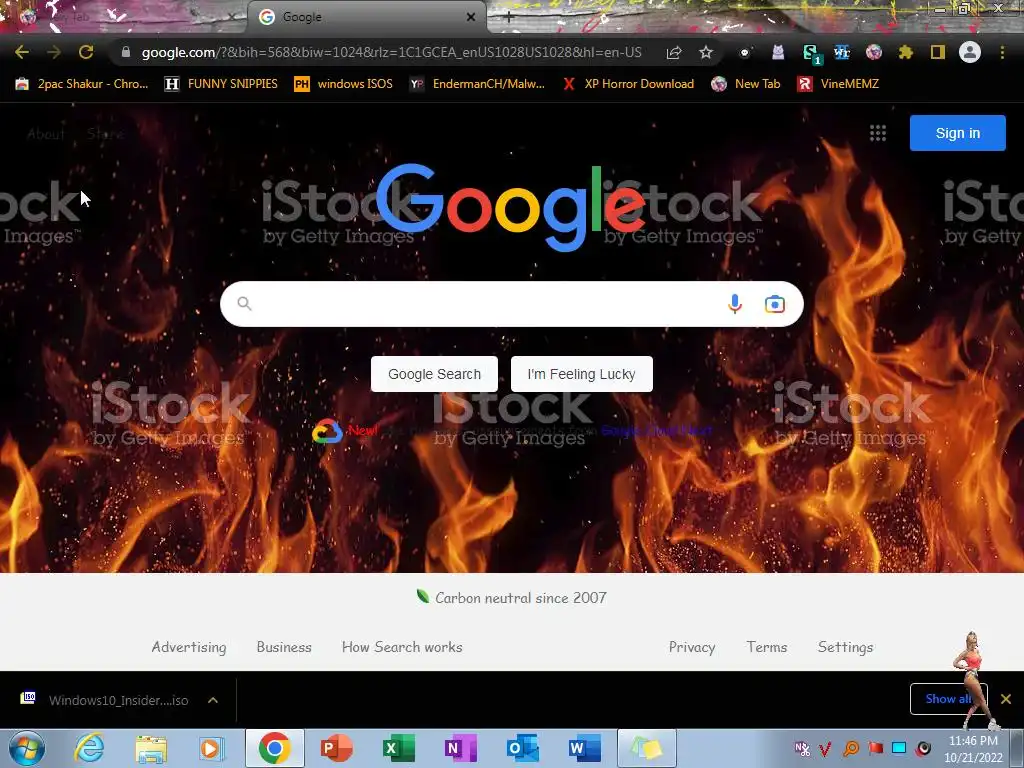Click the Google logo

[x=511, y=208]
